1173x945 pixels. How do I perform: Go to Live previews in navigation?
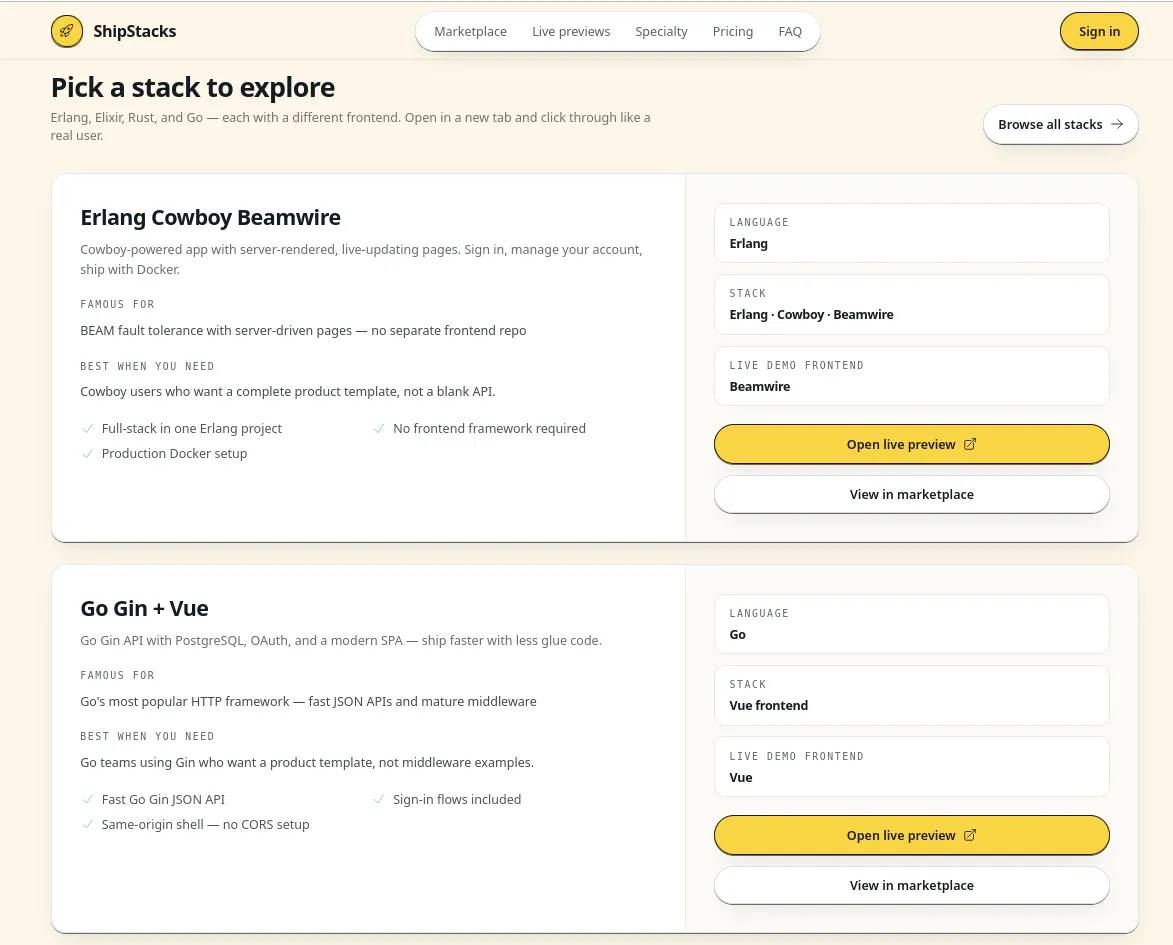pyautogui.click(x=571, y=31)
